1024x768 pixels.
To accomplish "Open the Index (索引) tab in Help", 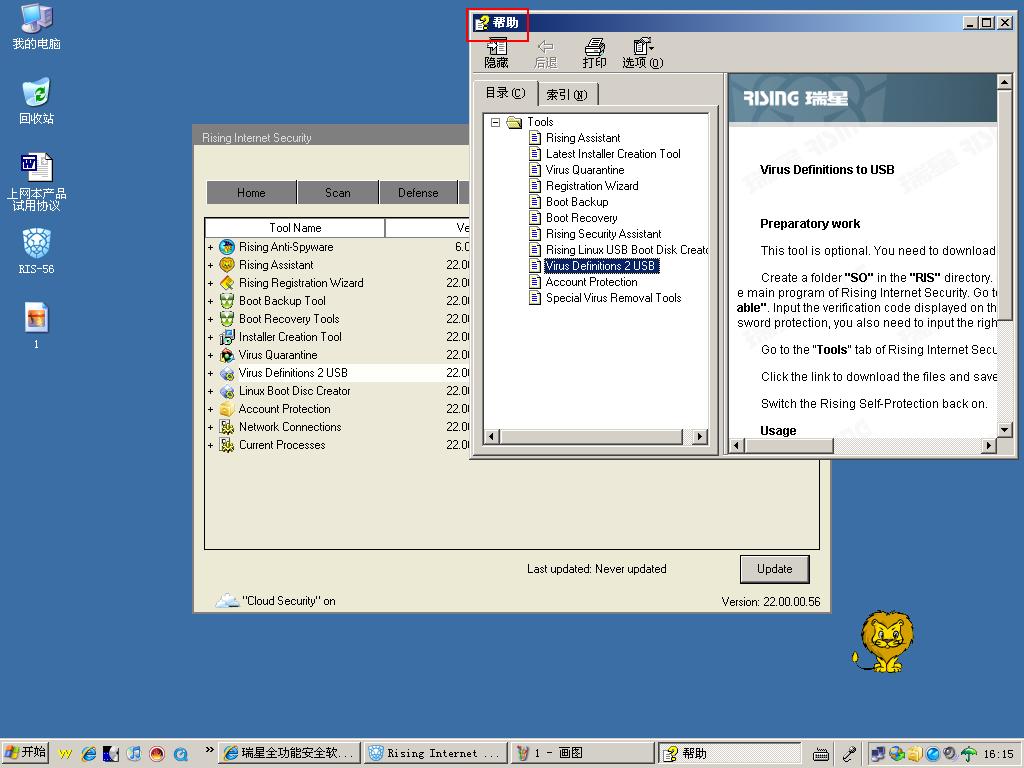I will coord(567,95).
